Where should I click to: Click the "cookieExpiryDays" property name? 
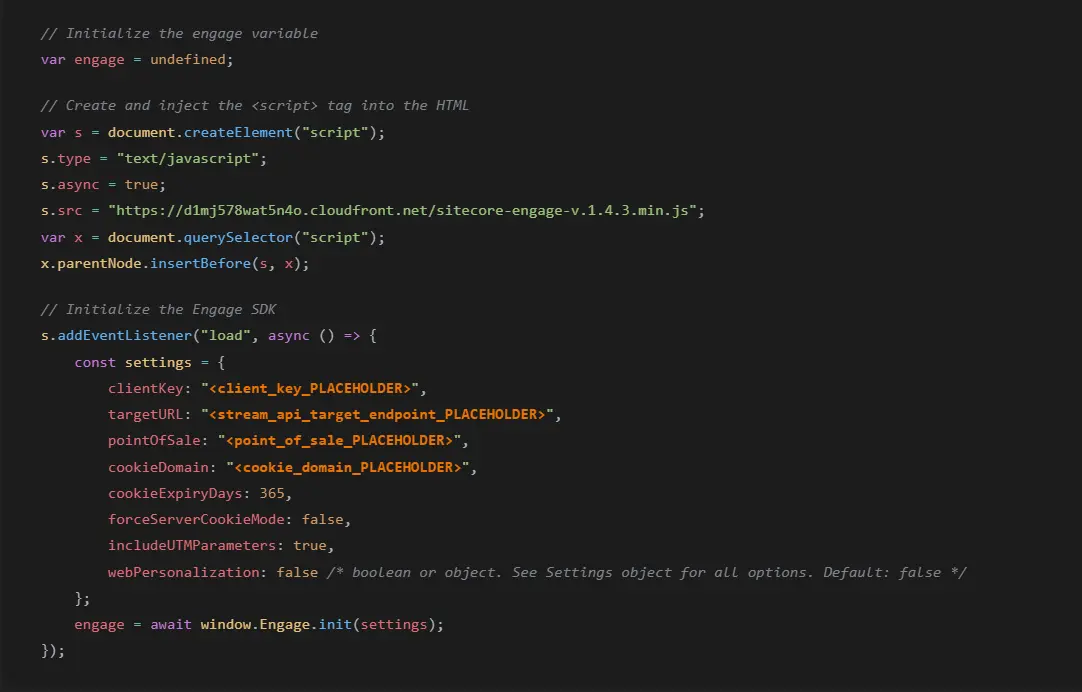coord(175,493)
